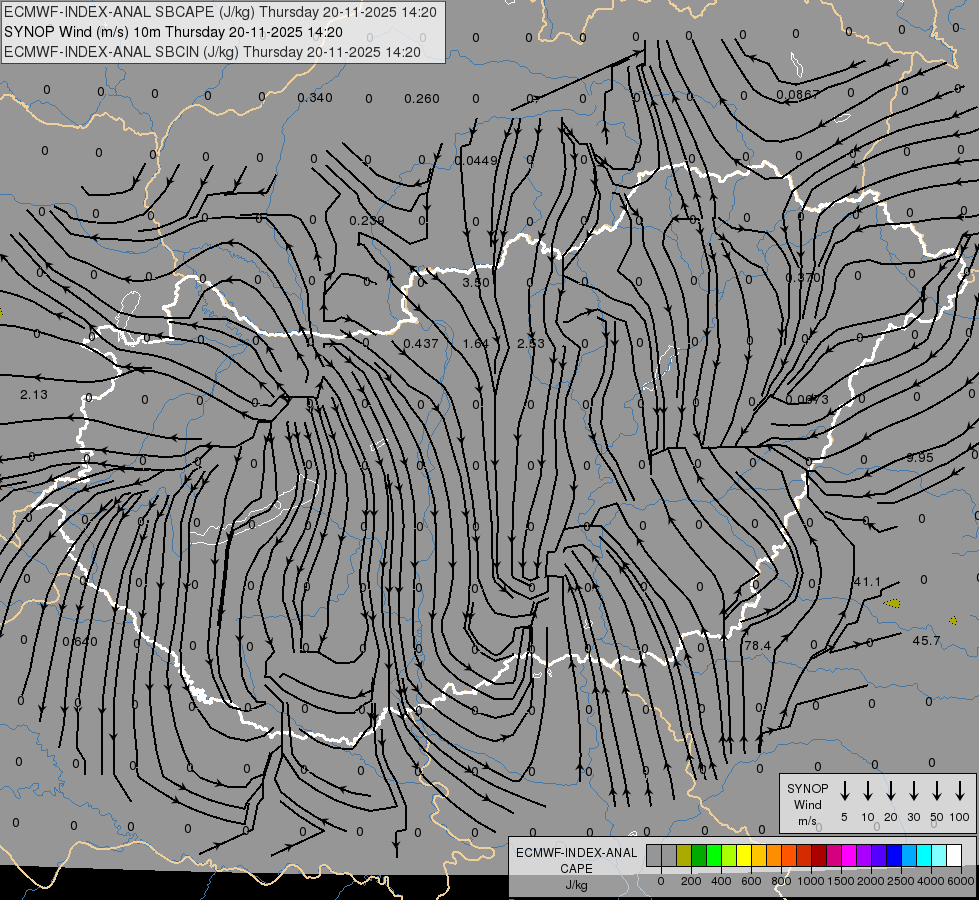979x900 pixels.
Task: Click the 10 m/s wind arrow in legend
Action: (867, 791)
